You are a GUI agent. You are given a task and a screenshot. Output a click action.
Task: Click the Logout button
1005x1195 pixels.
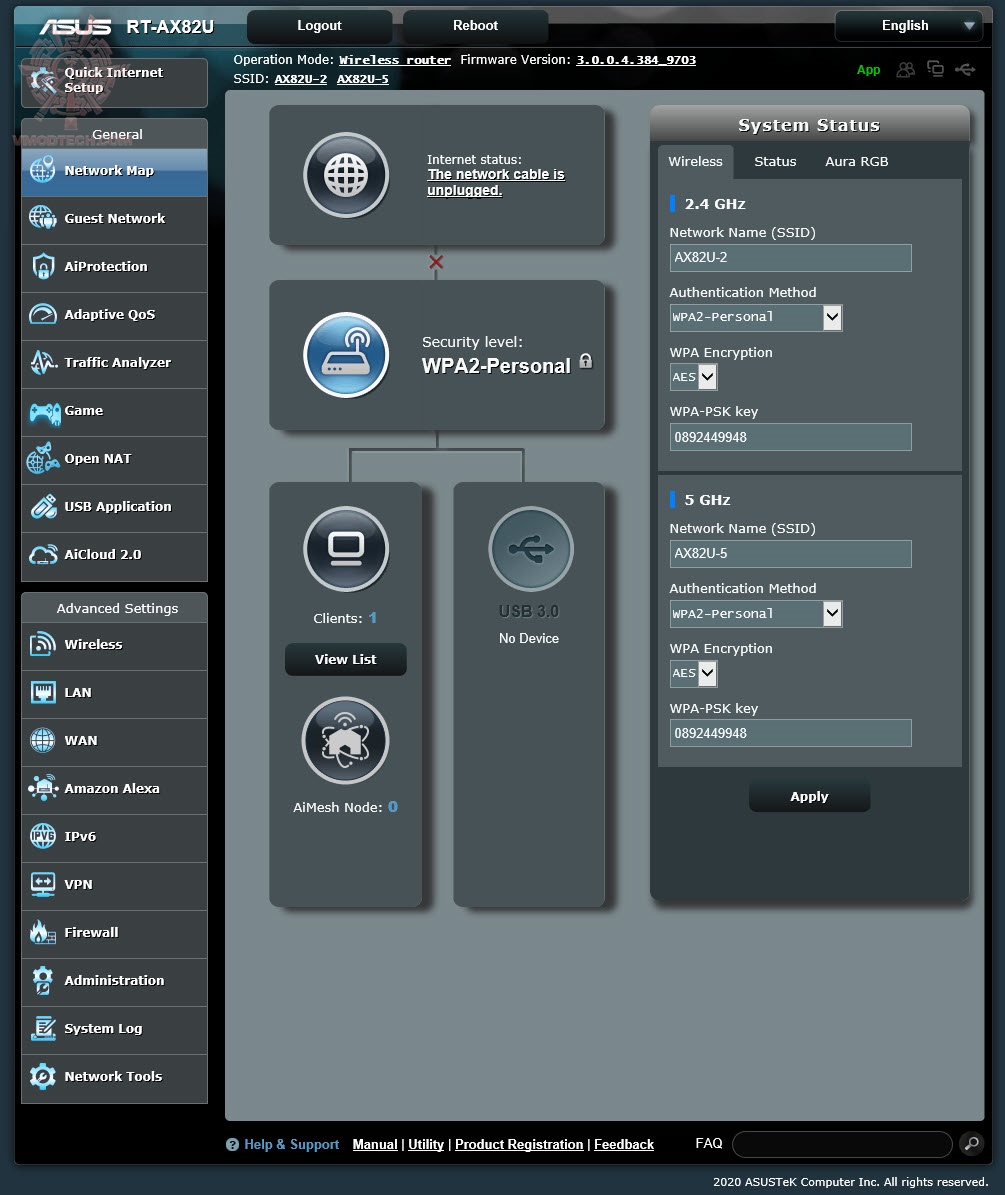319,26
